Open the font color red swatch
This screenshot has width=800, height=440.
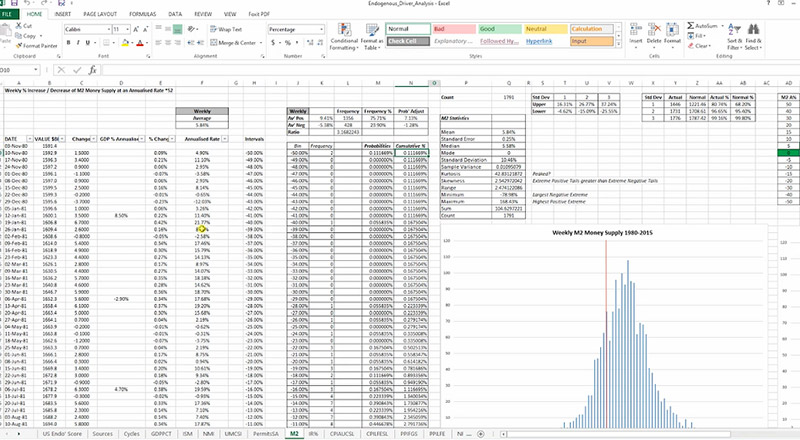point(140,43)
